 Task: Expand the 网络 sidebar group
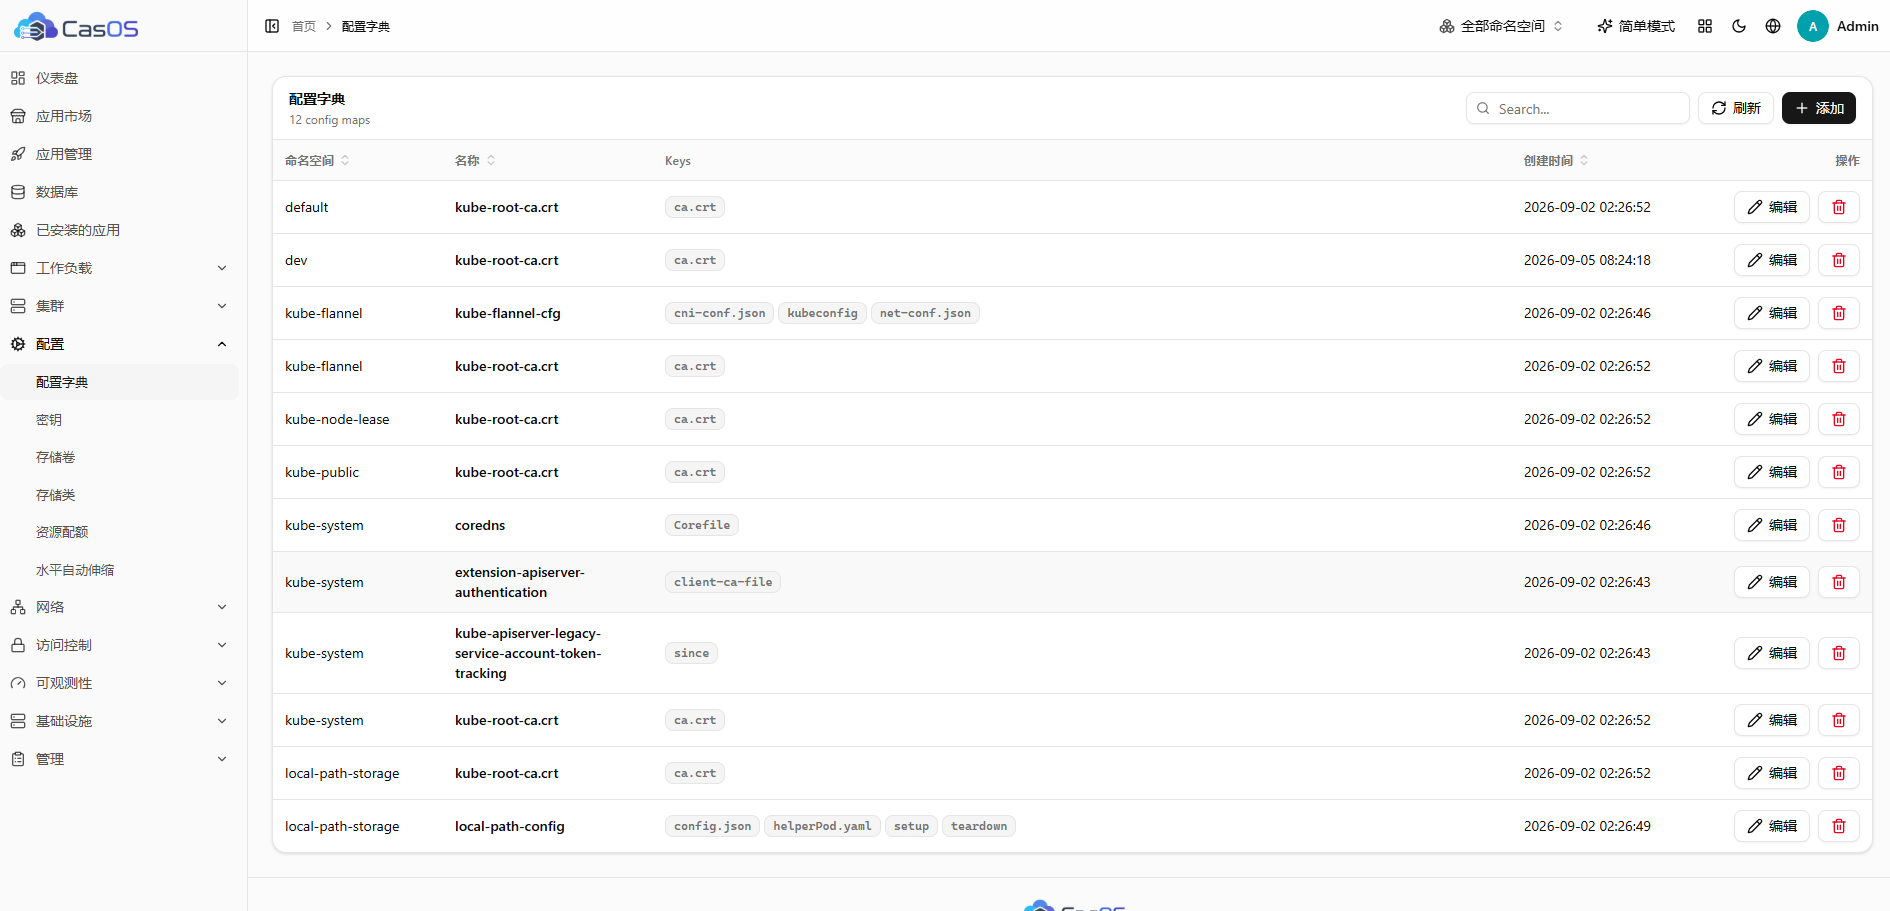119,607
